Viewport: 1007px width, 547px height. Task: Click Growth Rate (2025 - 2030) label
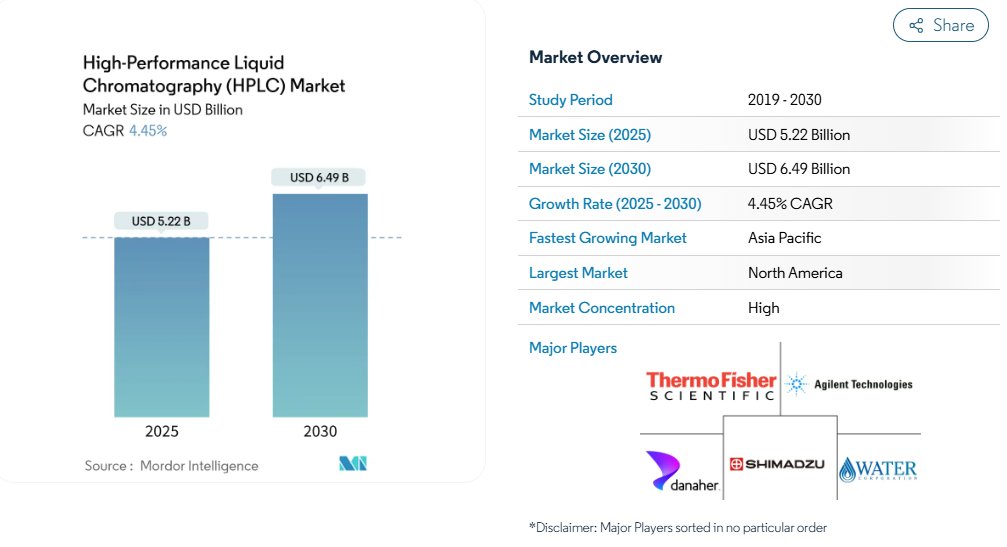click(615, 204)
